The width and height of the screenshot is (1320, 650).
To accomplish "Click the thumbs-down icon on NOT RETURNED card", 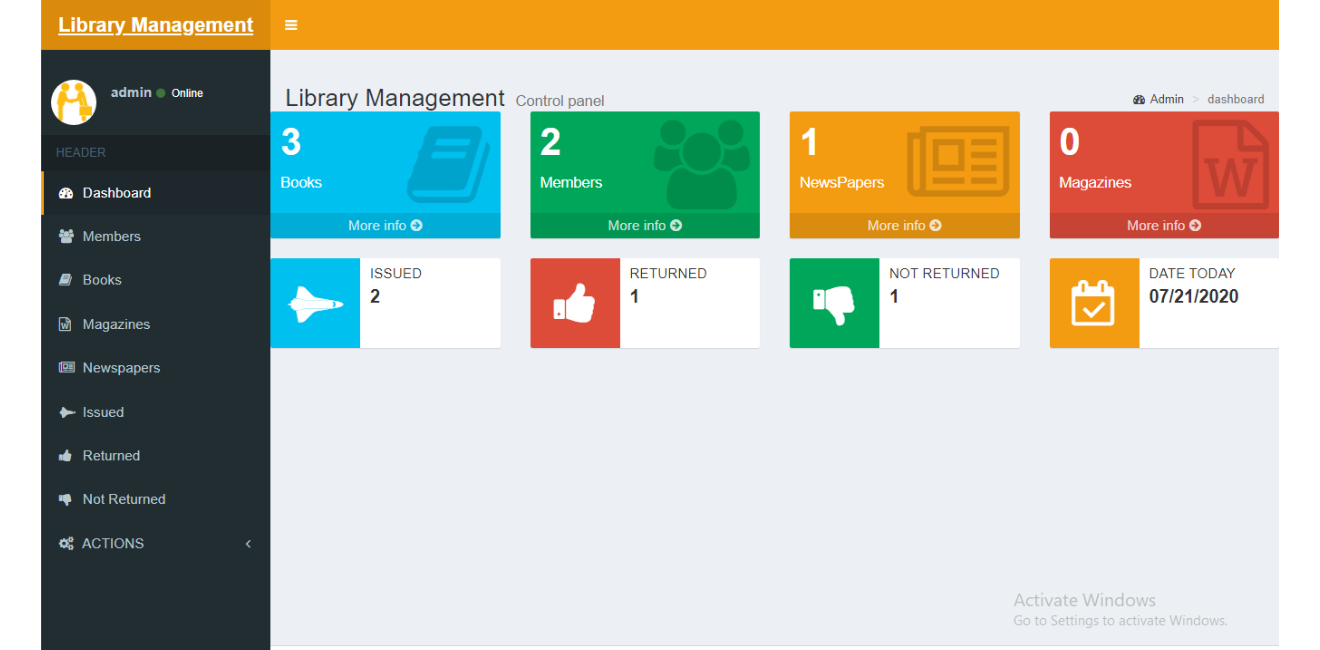I will 835,302.
